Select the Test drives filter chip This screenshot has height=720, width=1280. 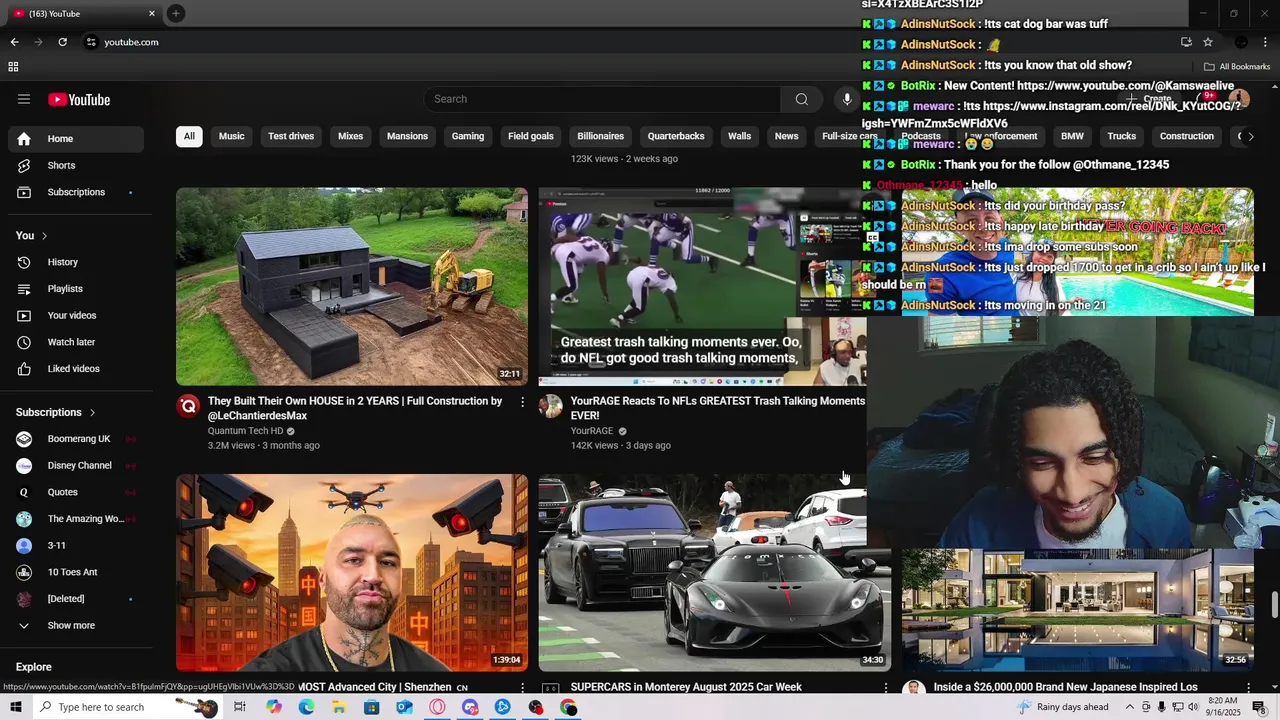[291, 136]
